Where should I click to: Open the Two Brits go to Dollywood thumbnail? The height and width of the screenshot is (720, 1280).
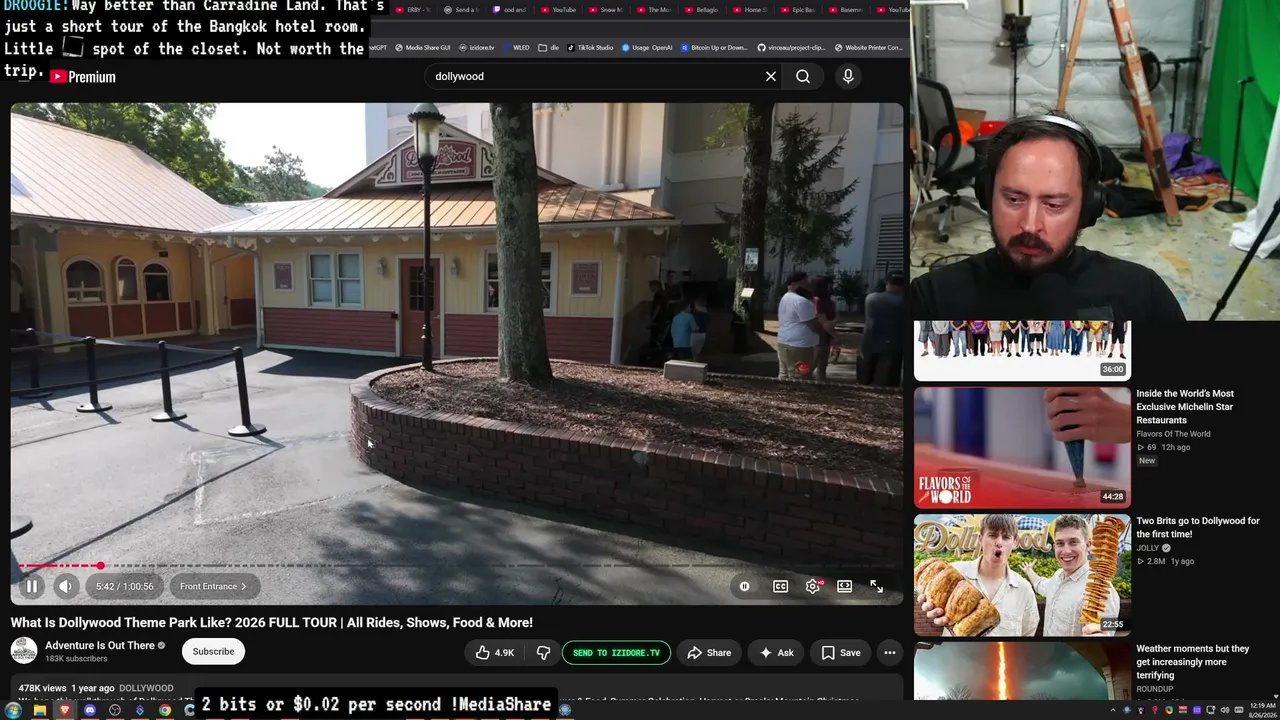1022,575
